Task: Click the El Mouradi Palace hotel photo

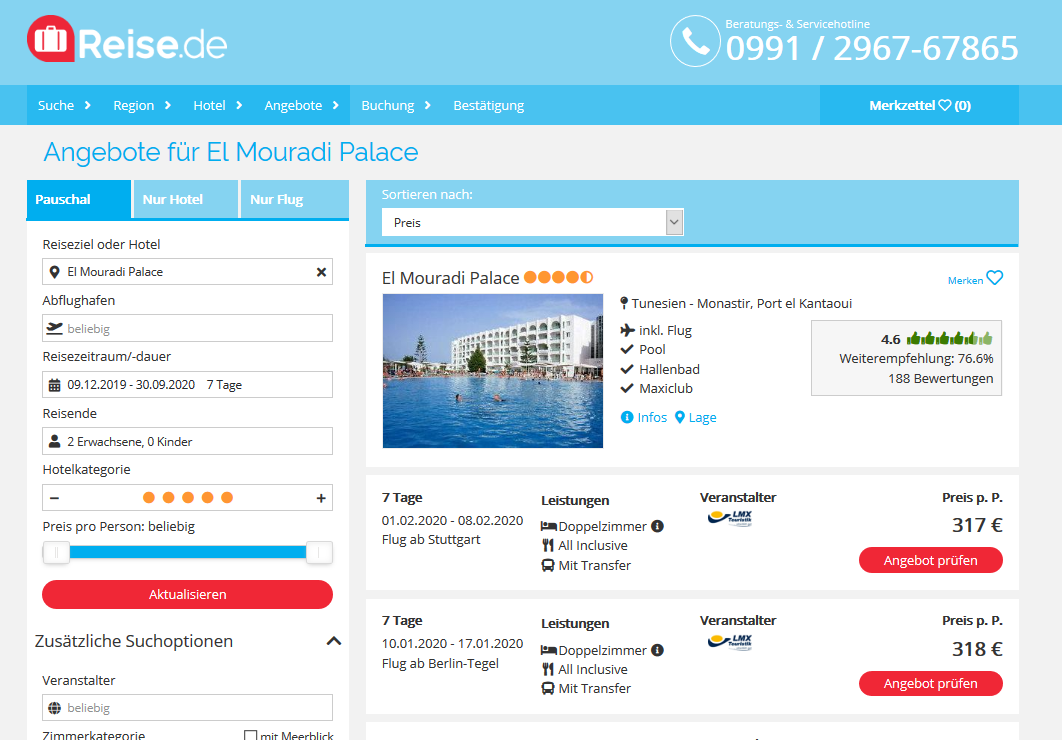Action: pos(493,371)
